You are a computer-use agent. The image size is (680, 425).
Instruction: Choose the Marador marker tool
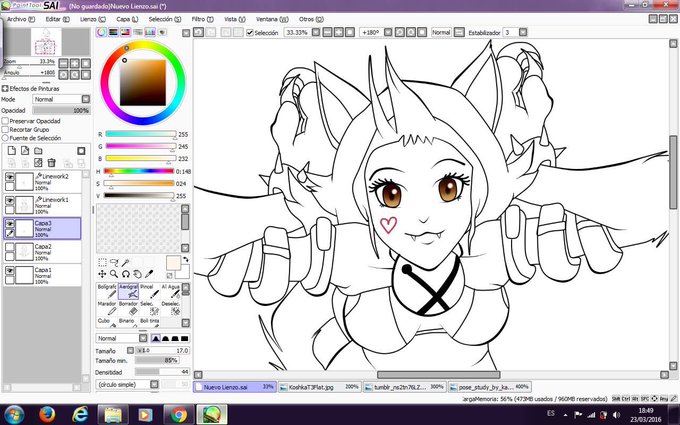pos(107,308)
